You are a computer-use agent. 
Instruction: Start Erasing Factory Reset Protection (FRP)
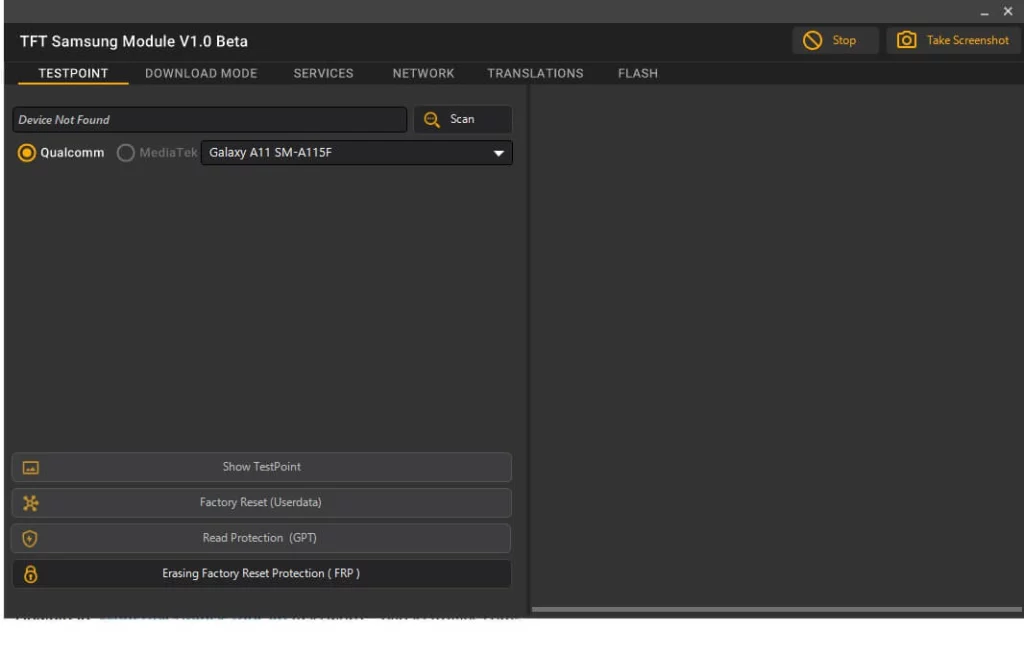(x=261, y=573)
